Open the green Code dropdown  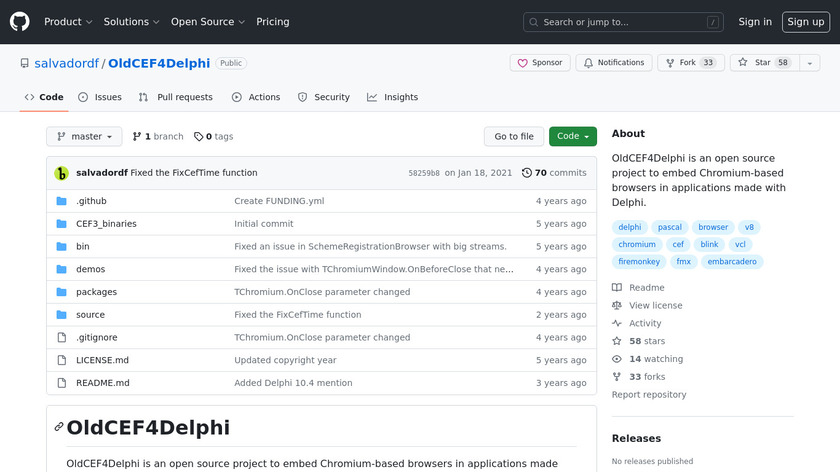tap(572, 137)
